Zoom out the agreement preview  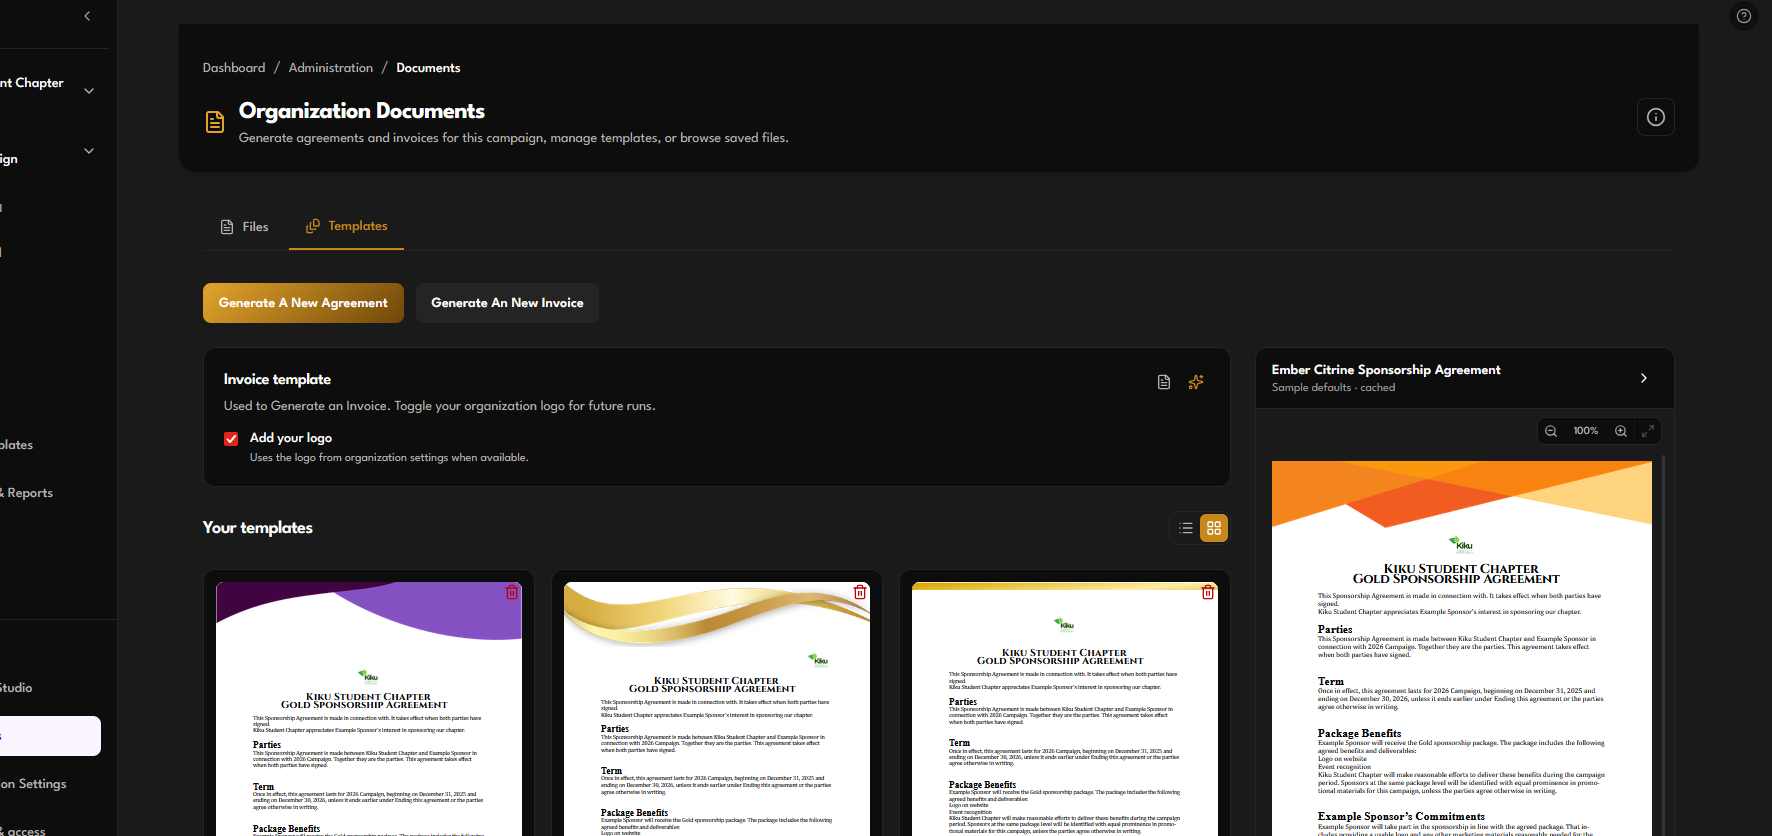1551,431
